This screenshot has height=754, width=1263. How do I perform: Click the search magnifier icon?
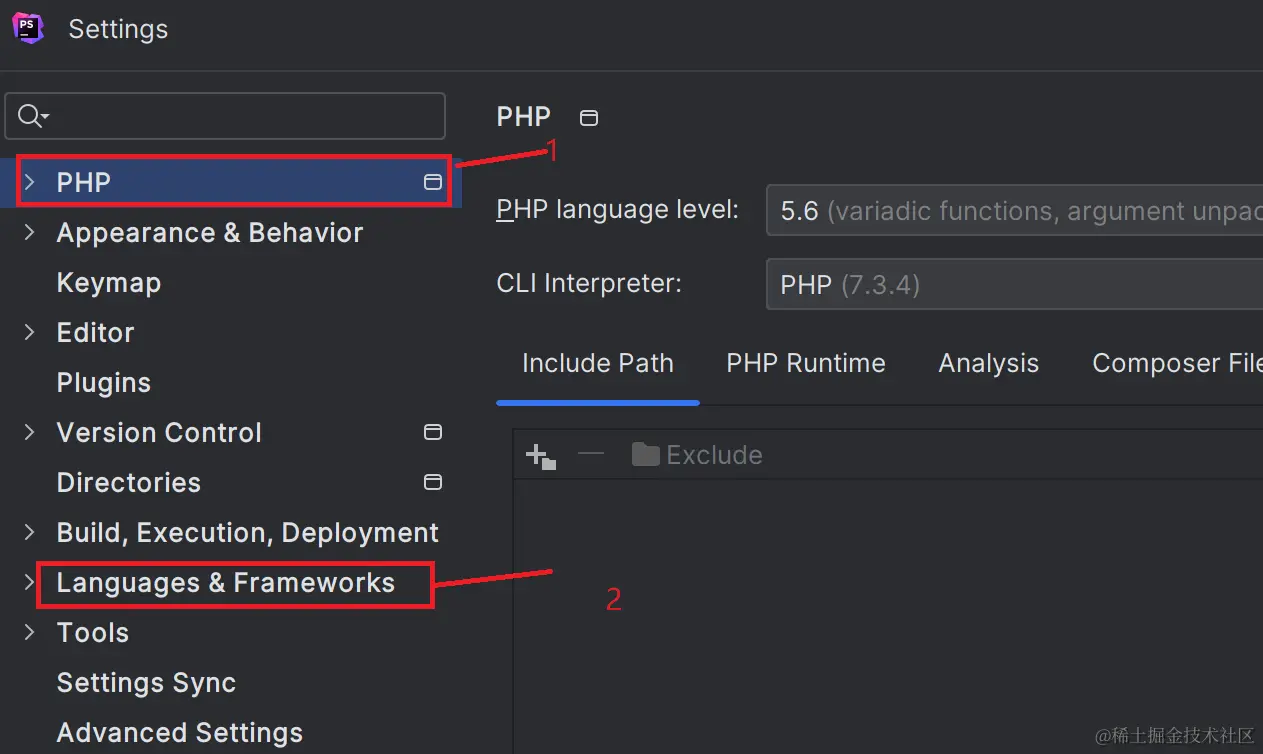tap(30, 116)
